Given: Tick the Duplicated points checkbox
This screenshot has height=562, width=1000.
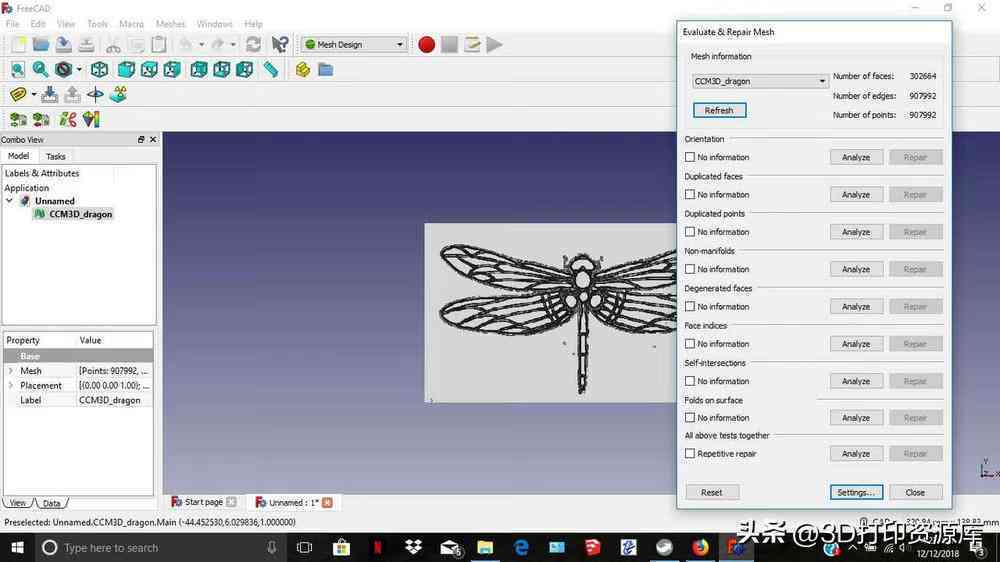Looking at the screenshot, I should click(x=689, y=232).
